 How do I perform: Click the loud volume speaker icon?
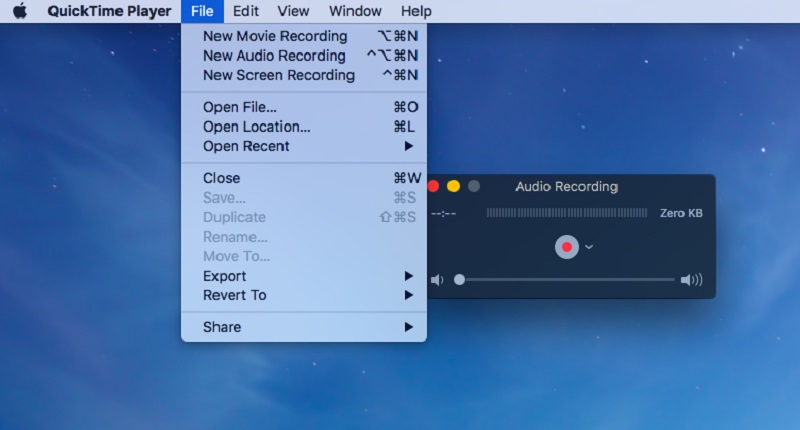pyautogui.click(x=691, y=280)
